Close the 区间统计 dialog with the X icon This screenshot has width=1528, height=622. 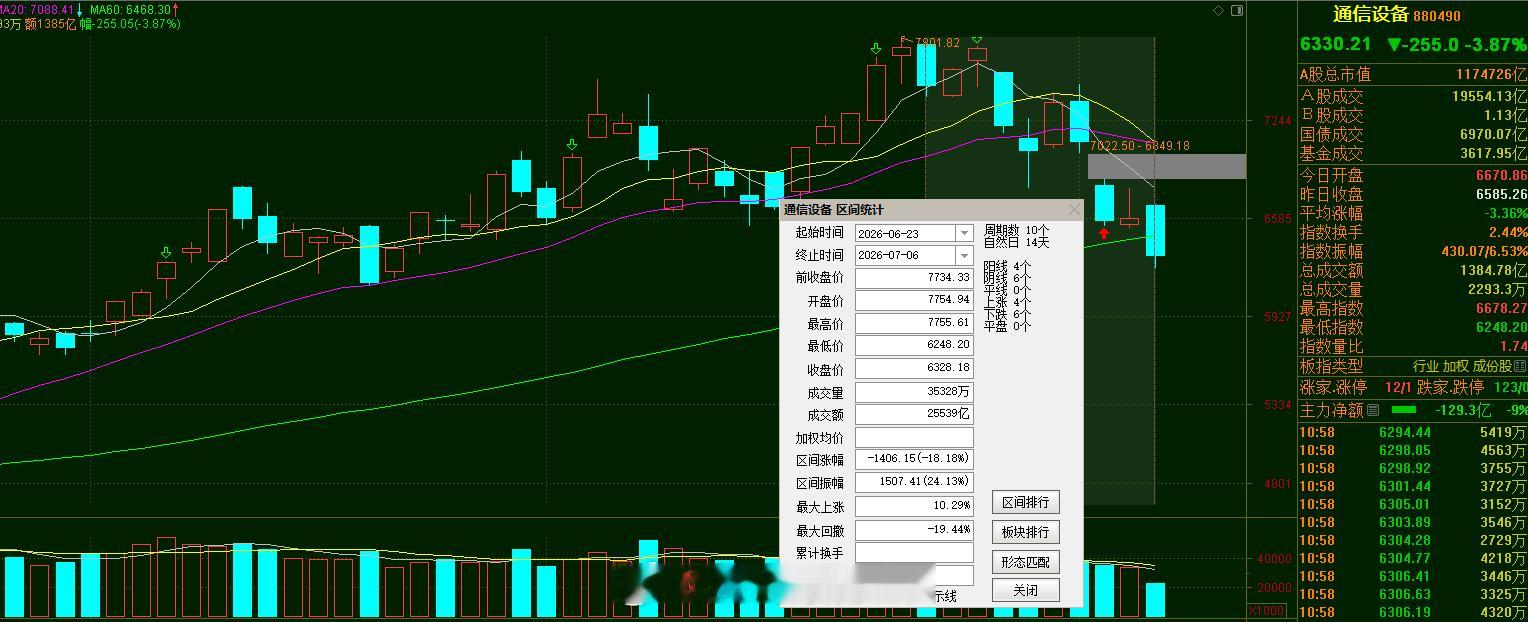pos(1074,210)
